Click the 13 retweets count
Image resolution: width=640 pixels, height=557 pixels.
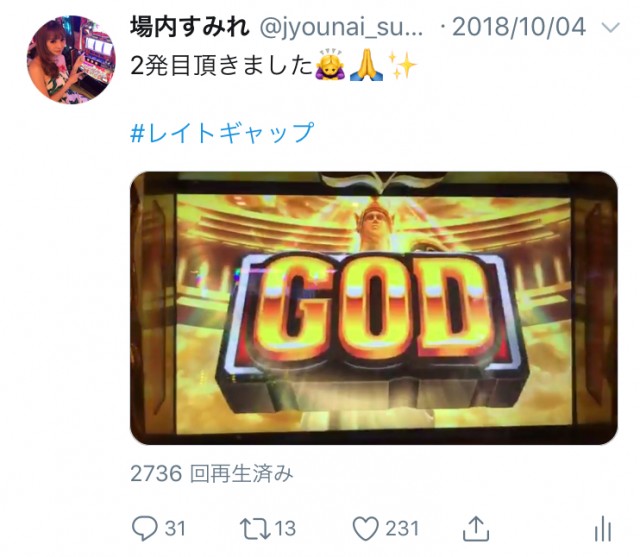(x=285, y=528)
